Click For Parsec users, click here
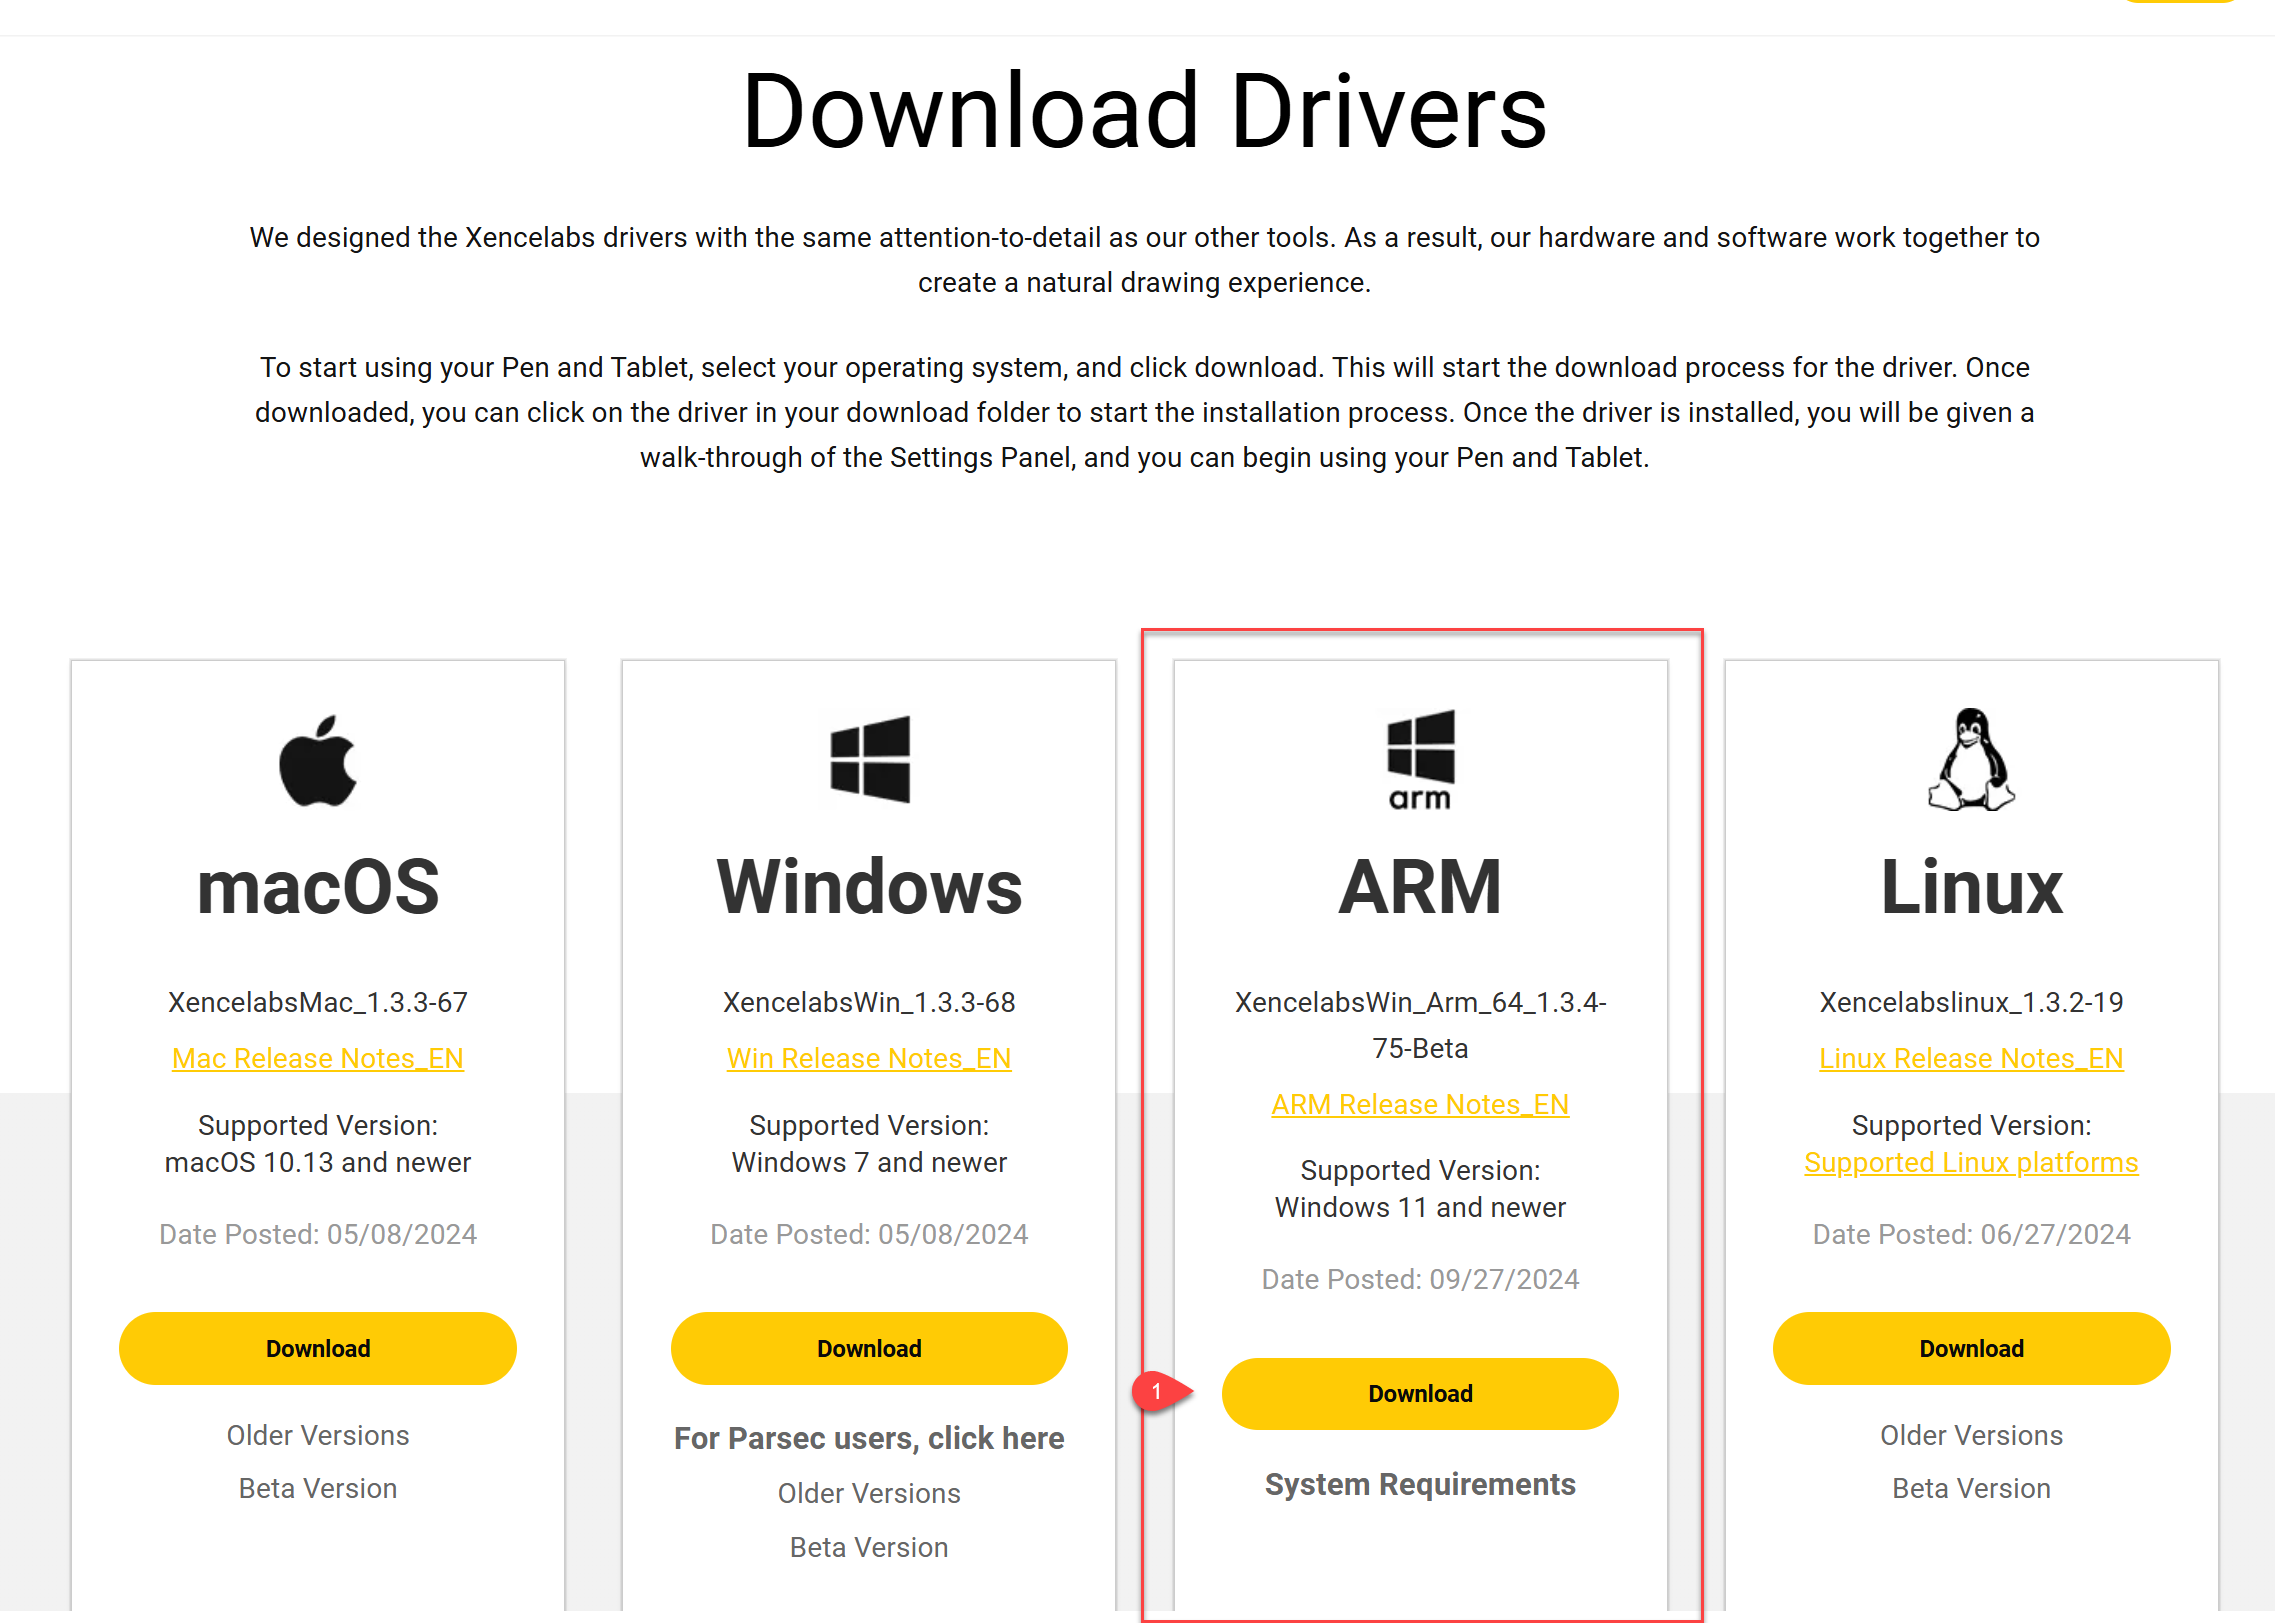The height and width of the screenshot is (1623, 2275). click(x=869, y=1438)
